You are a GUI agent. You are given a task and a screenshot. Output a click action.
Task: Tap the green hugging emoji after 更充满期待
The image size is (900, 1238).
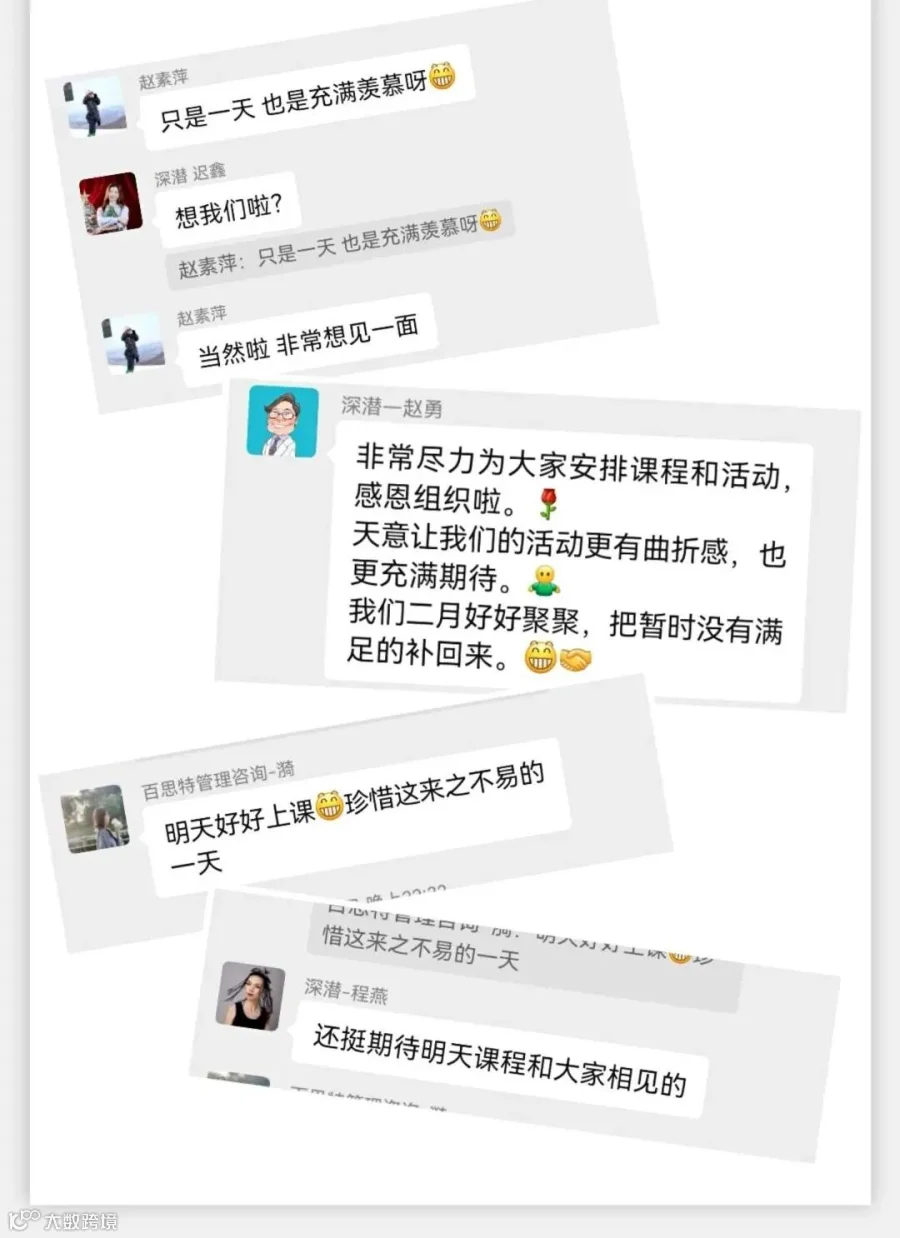545,580
